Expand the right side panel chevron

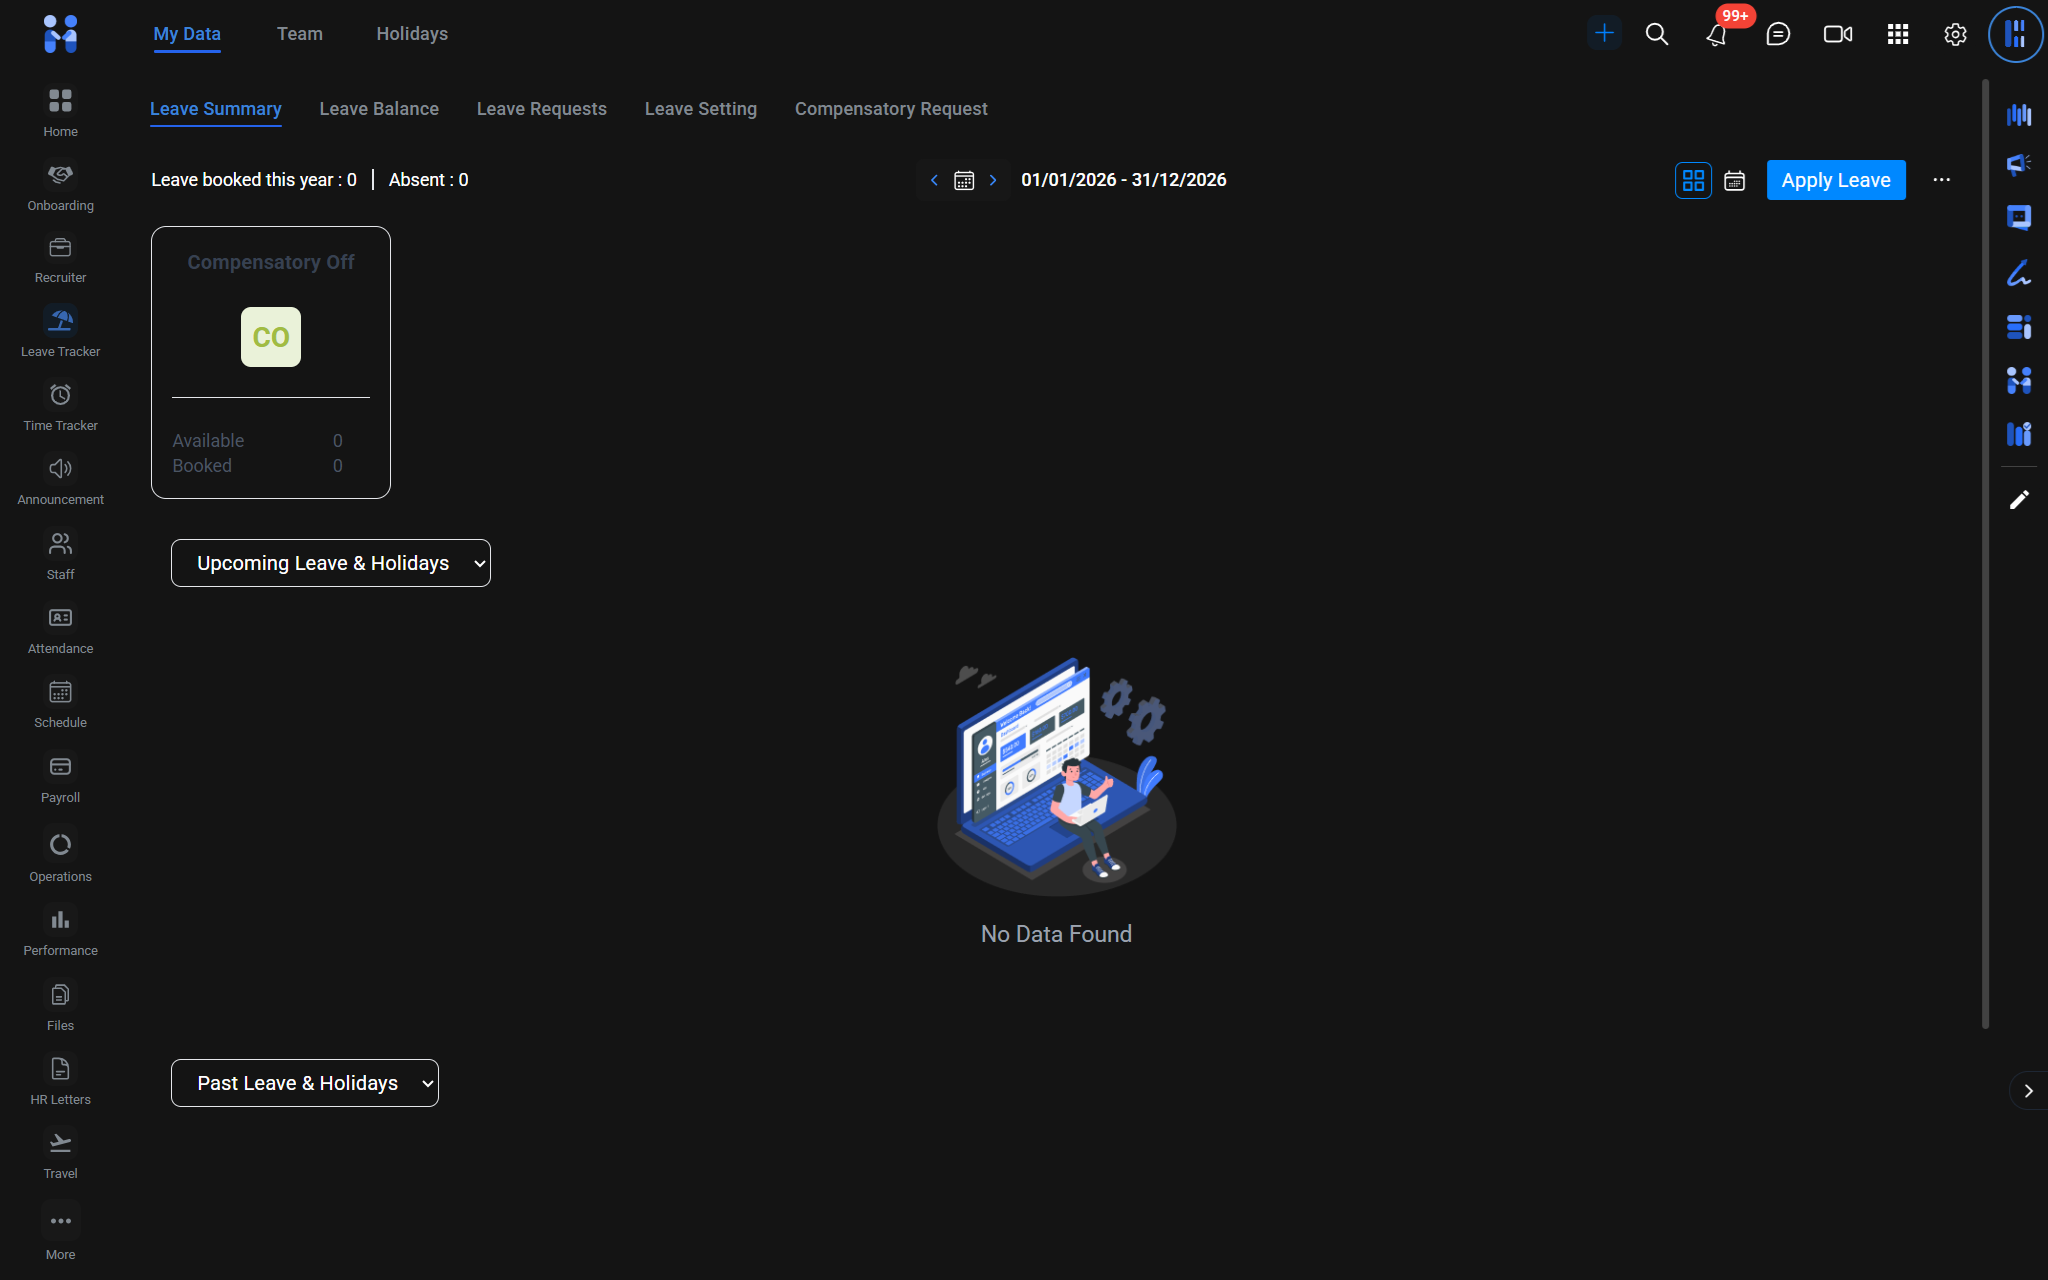(2028, 1091)
